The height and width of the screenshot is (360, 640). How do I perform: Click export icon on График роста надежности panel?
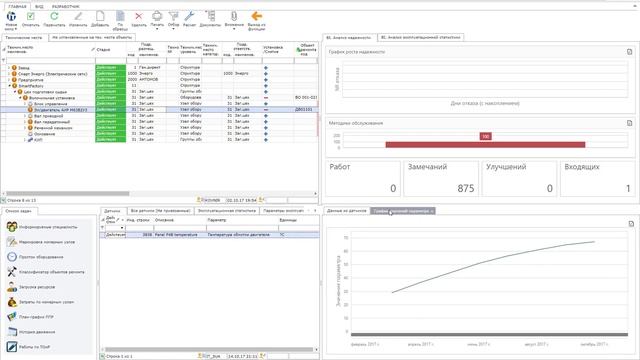[x=629, y=52]
